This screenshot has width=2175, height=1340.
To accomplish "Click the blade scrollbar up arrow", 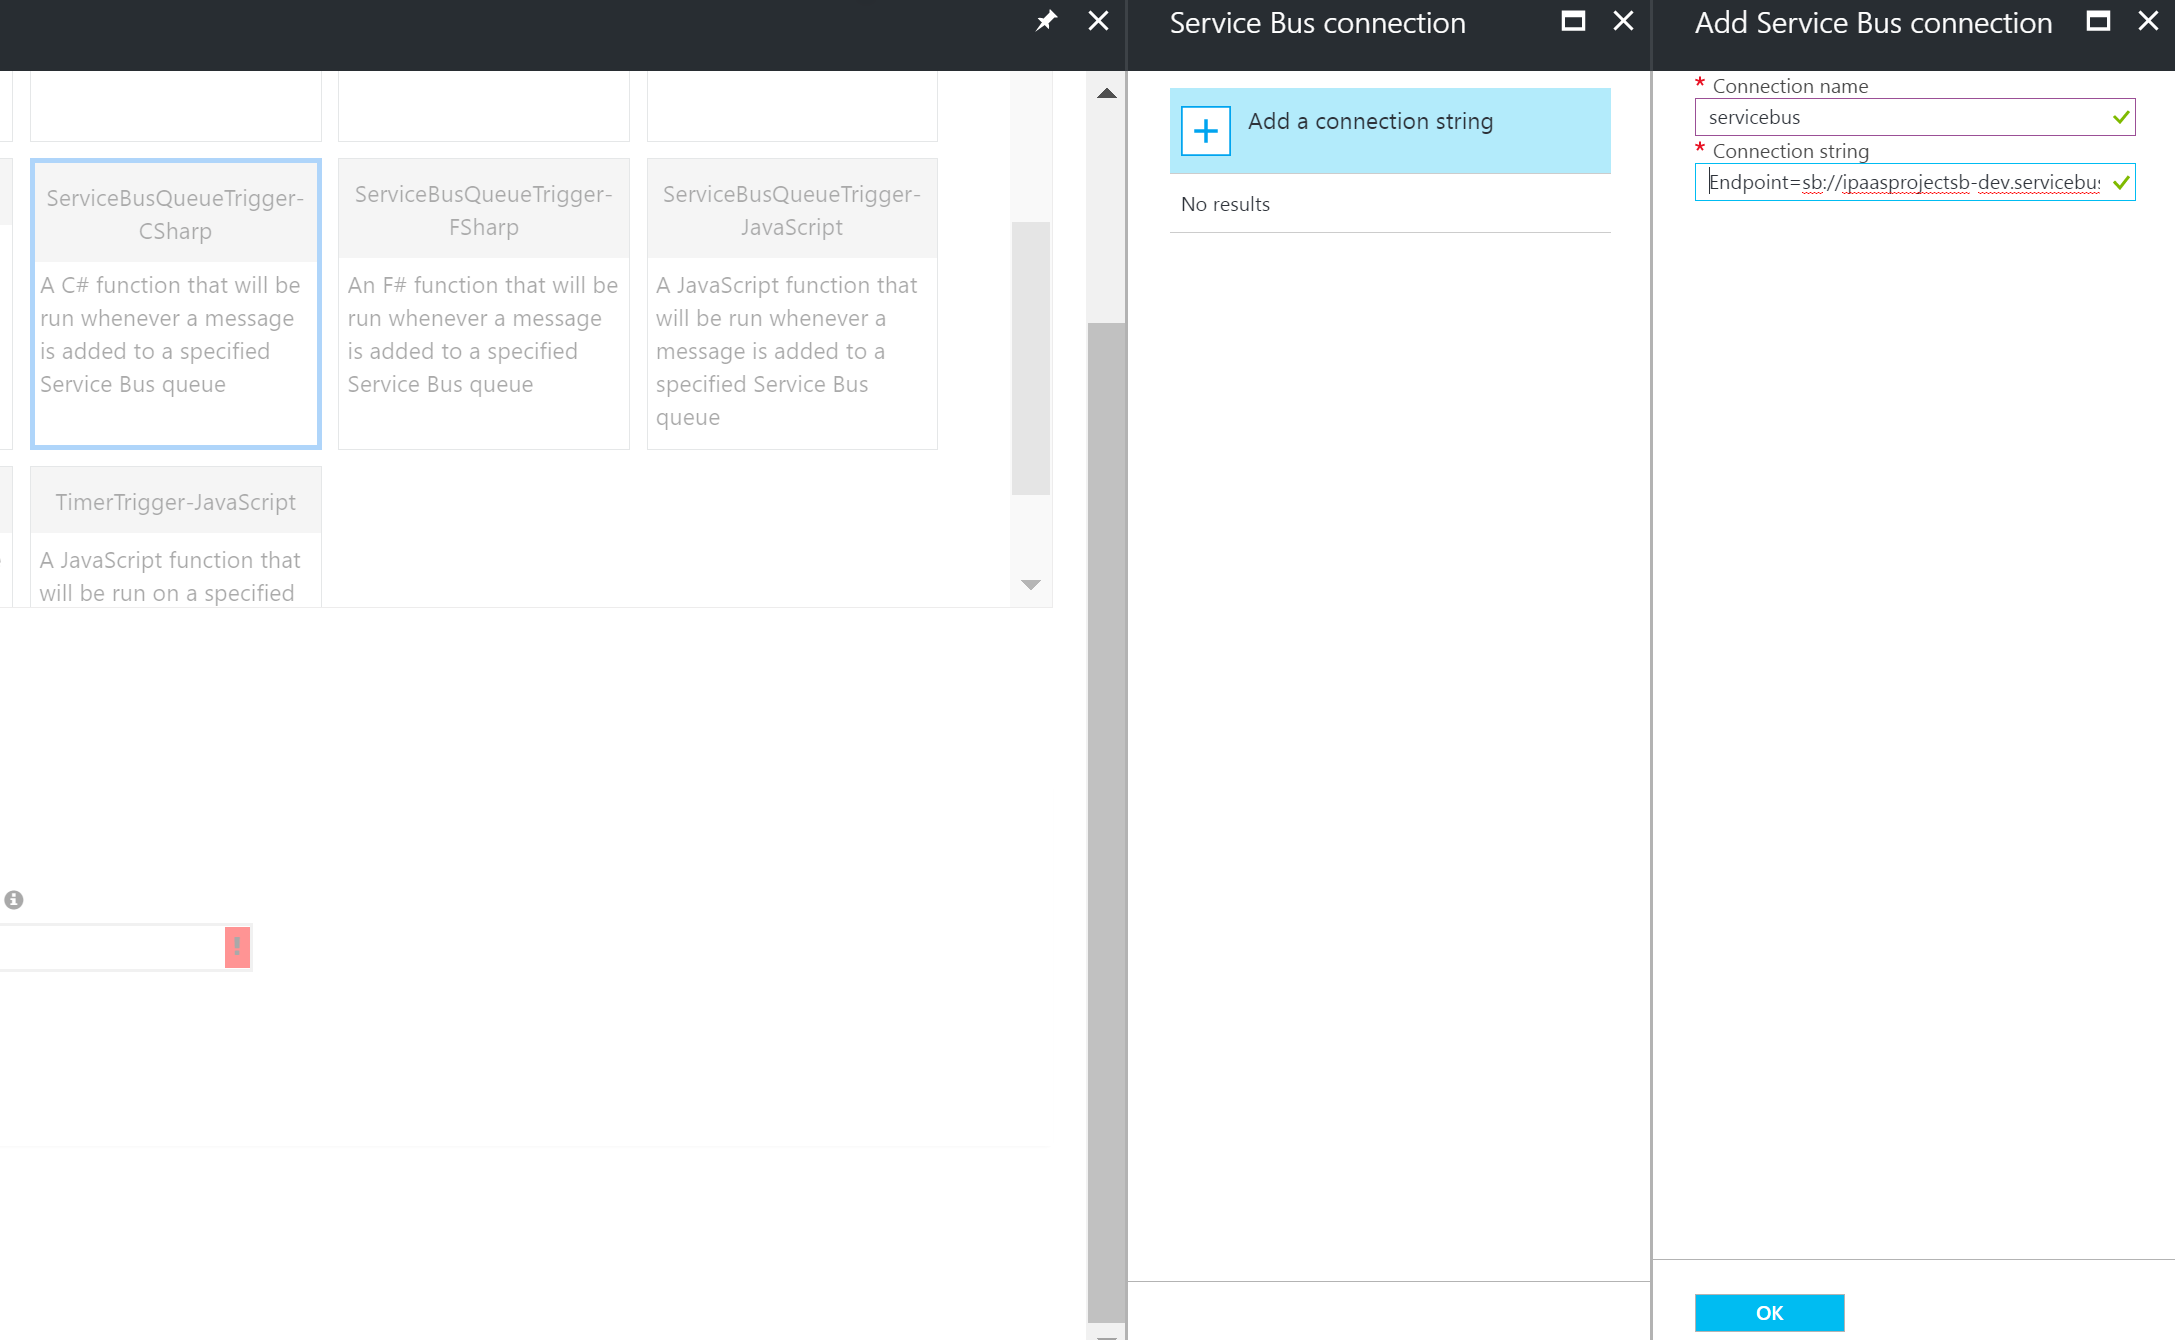I will pyautogui.click(x=1106, y=94).
